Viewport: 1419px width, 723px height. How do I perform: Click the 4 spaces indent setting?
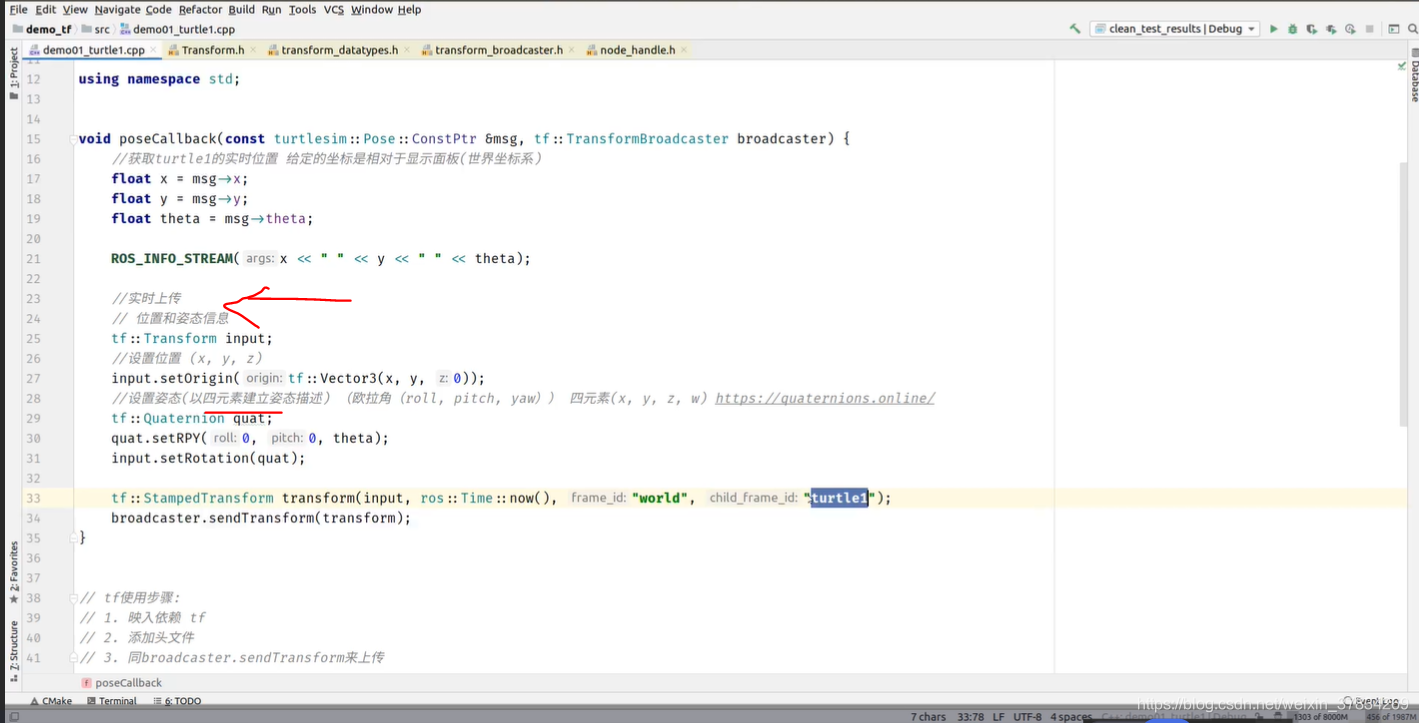1071,716
